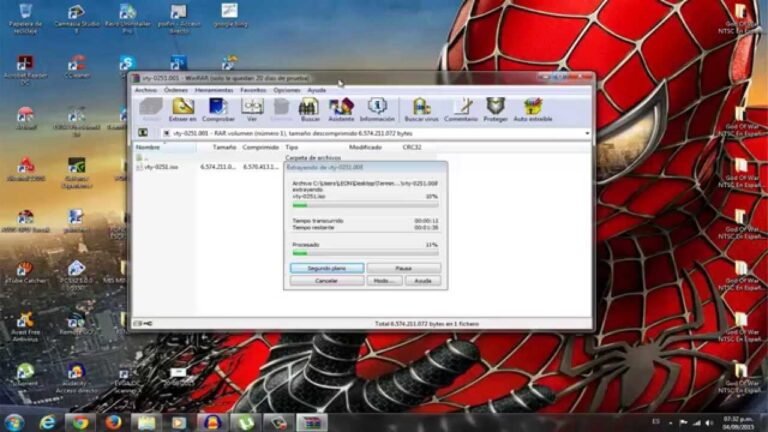Click the 'Buscar virus' toolbar icon
The width and height of the screenshot is (768, 432).
click(x=421, y=109)
